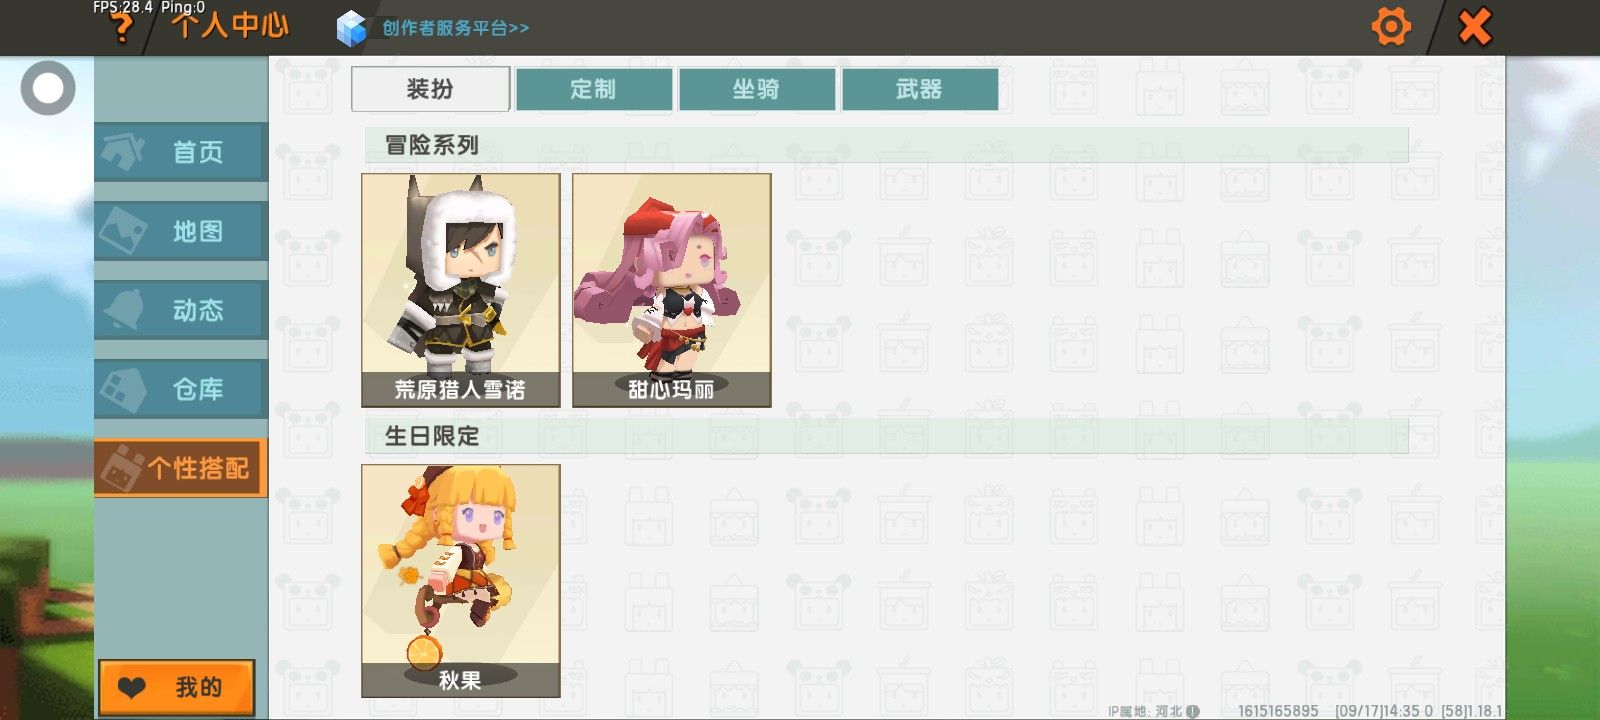Select the 秋果 birthday skin thumbnail
1600x720 pixels.
point(460,581)
